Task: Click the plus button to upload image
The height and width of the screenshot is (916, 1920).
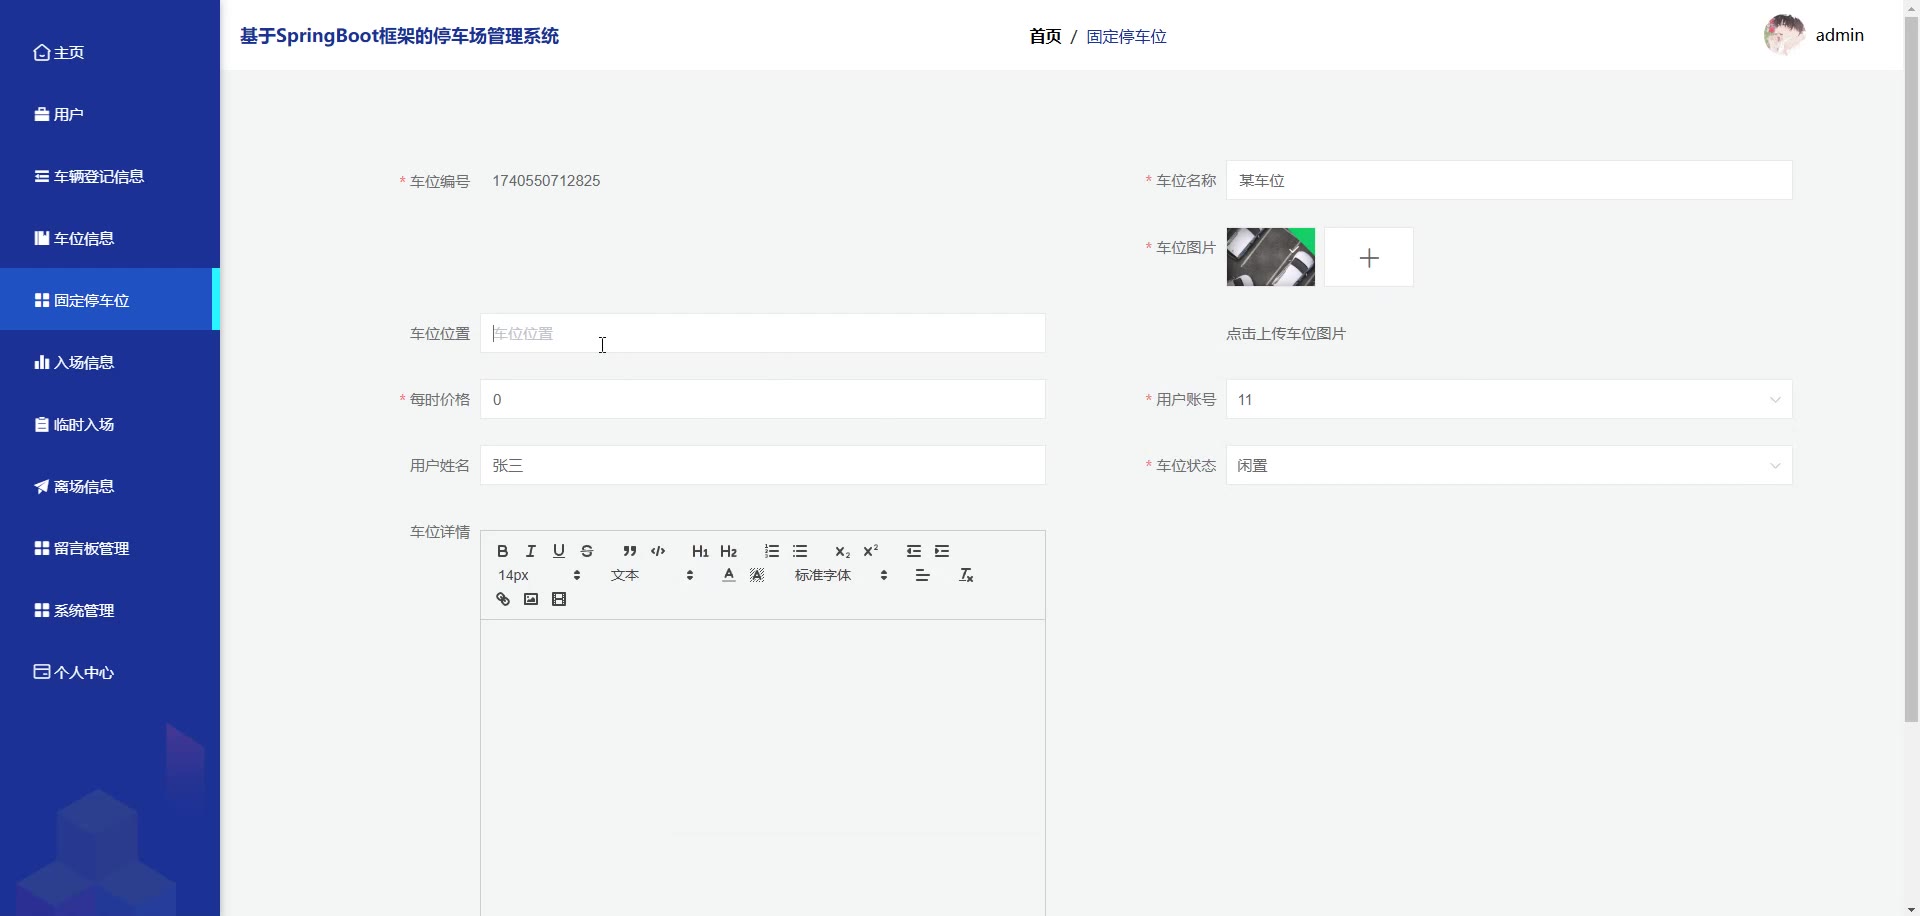Action: pos(1369,258)
